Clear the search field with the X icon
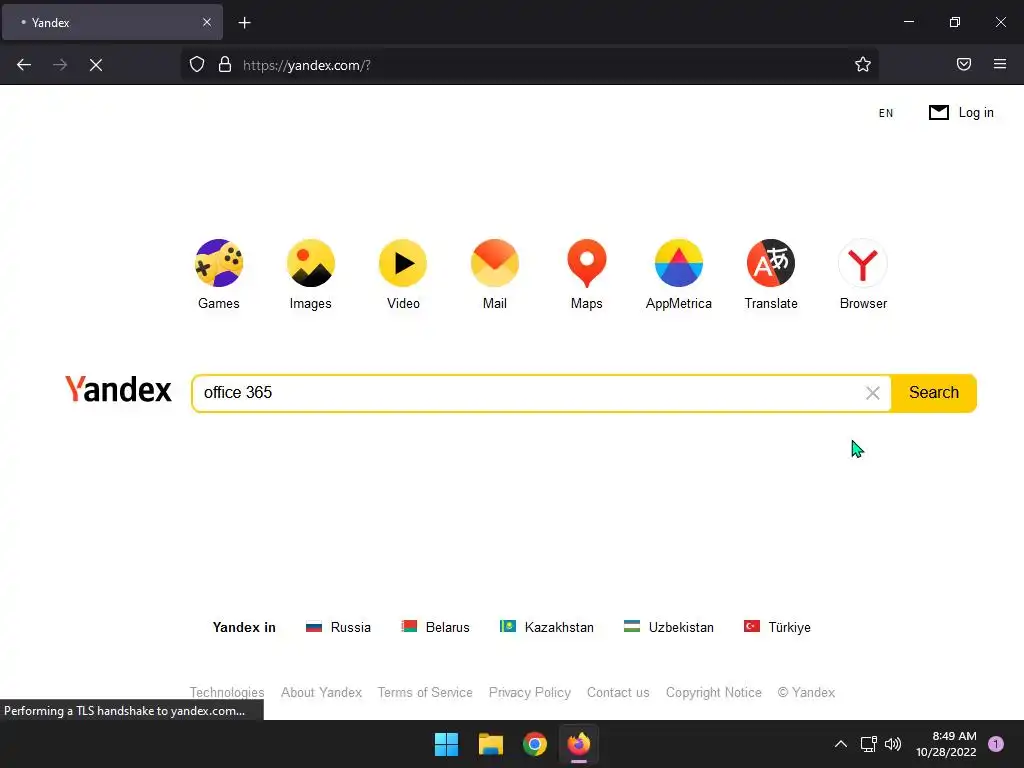The width and height of the screenshot is (1024, 768). pos(872,393)
